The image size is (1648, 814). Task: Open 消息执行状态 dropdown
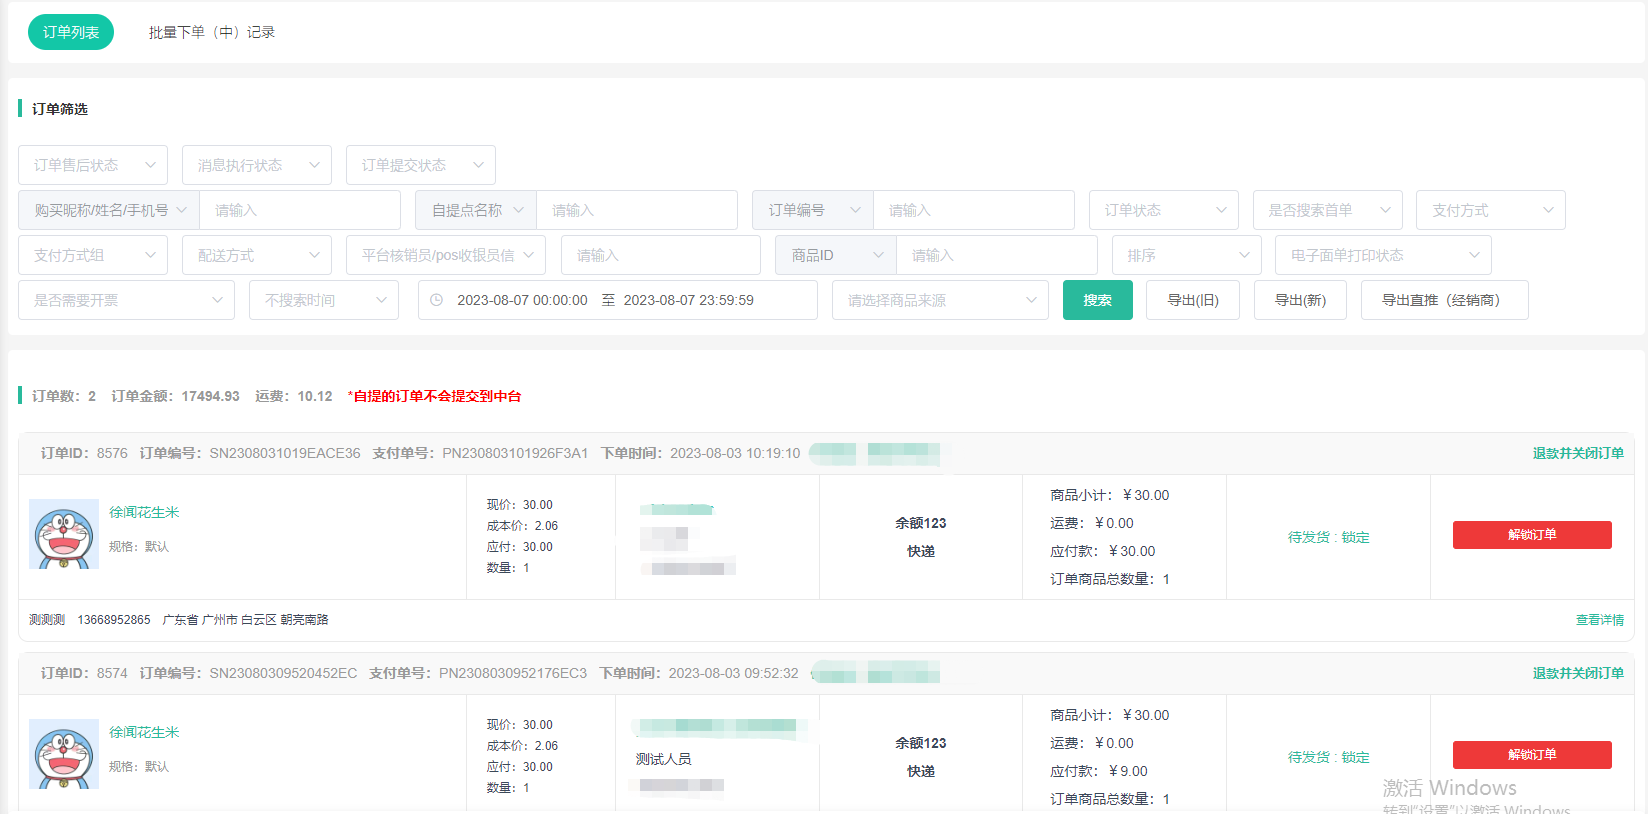click(257, 165)
